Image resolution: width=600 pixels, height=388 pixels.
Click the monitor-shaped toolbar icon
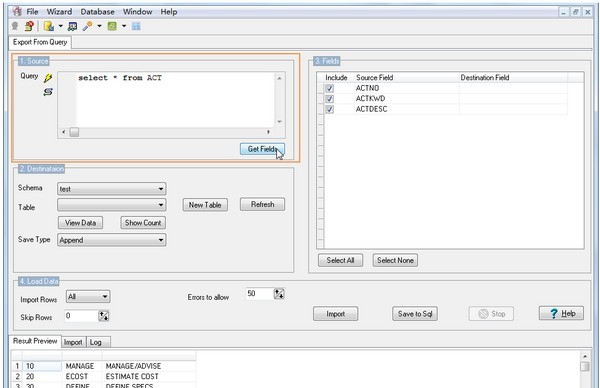72,26
